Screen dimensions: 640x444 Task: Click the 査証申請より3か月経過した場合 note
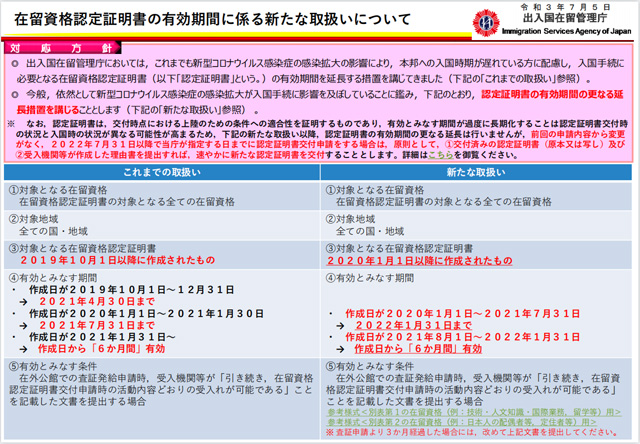[473, 432]
